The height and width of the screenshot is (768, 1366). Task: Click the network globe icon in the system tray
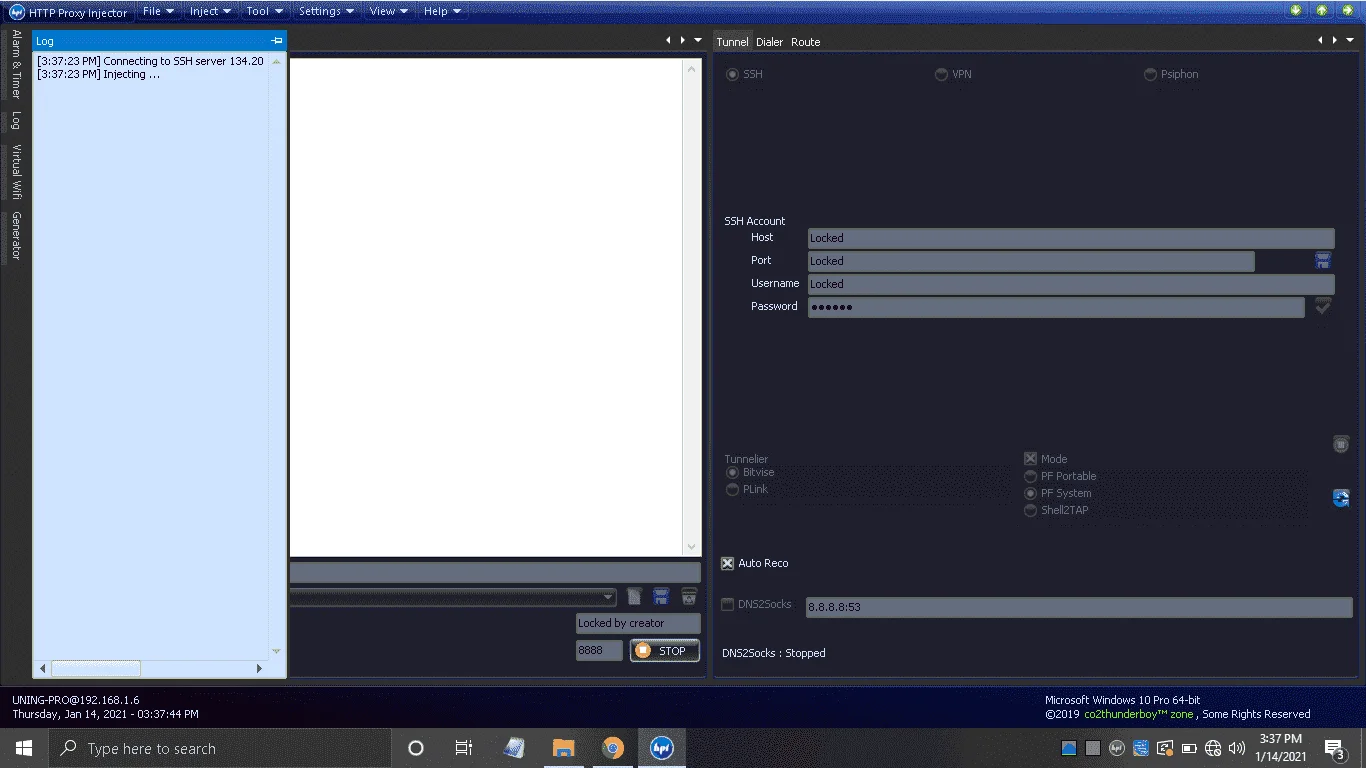1213,748
